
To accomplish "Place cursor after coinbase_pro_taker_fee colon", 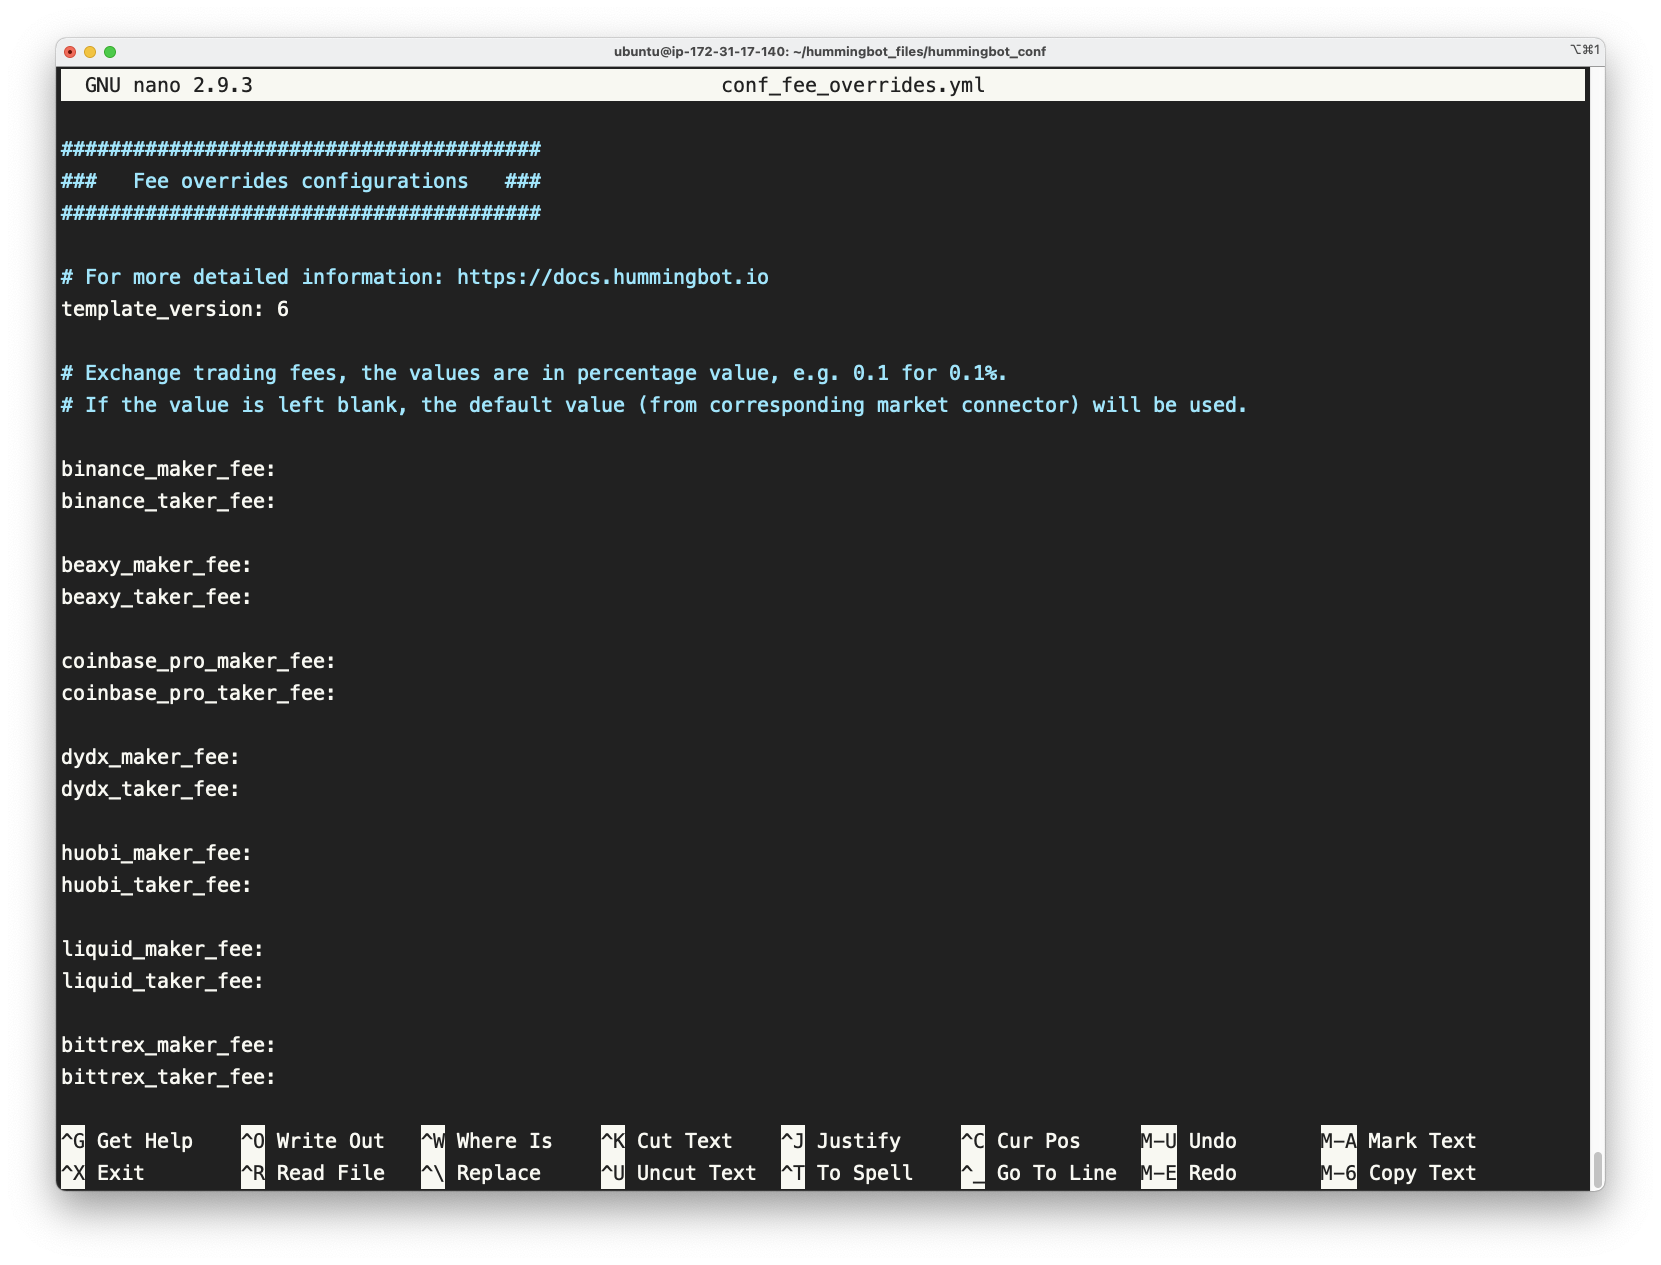I will 340,693.
